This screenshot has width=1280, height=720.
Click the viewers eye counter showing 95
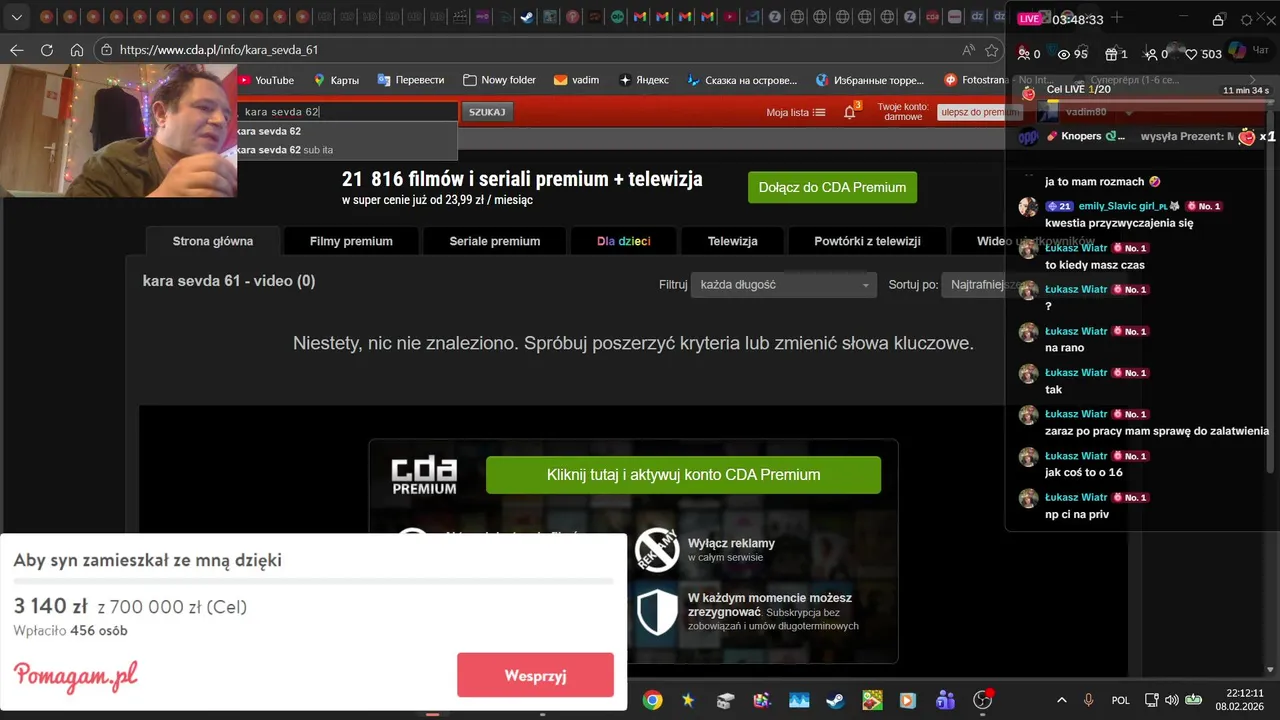(1072, 54)
